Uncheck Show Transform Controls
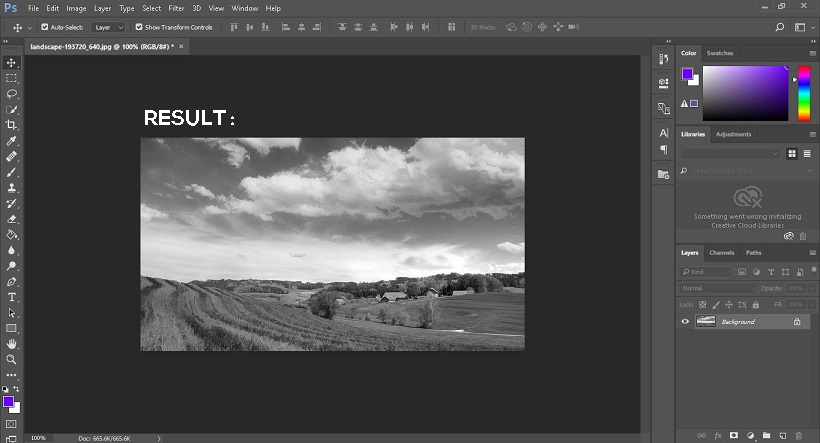Image resolution: width=820 pixels, height=443 pixels. (x=139, y=27)
